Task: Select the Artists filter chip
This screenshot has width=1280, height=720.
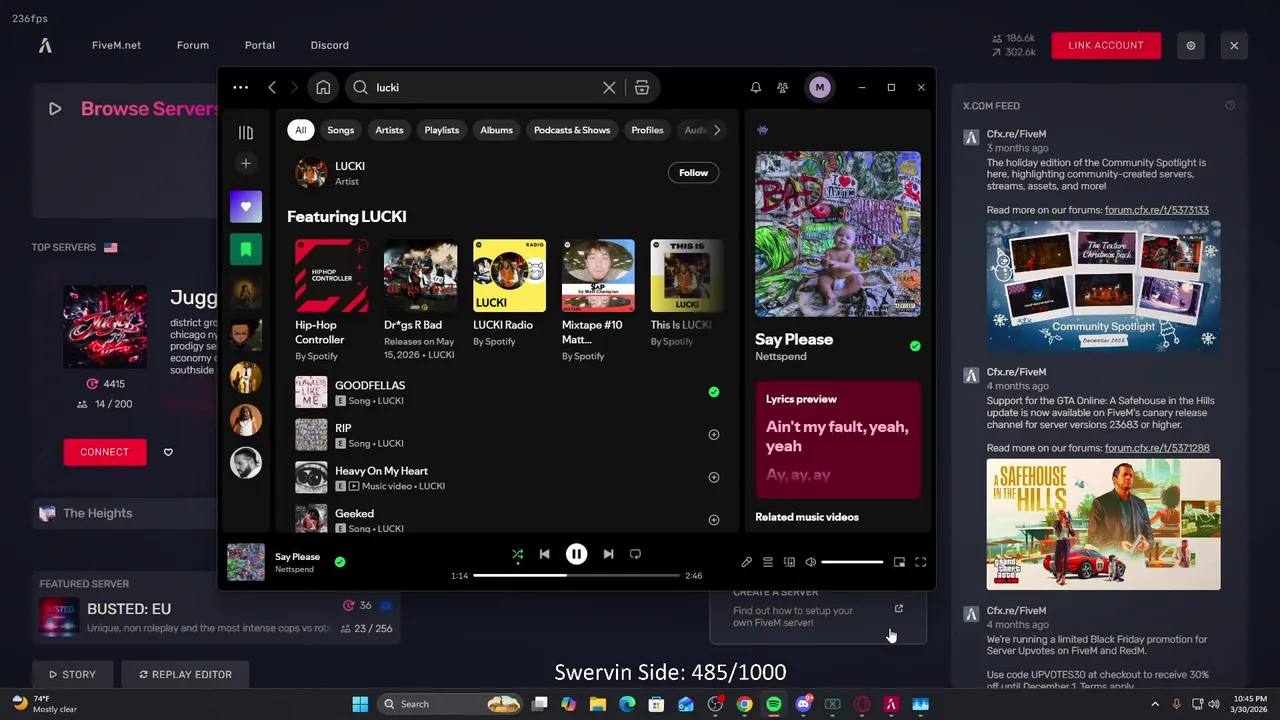Action: tap(389, 130)
